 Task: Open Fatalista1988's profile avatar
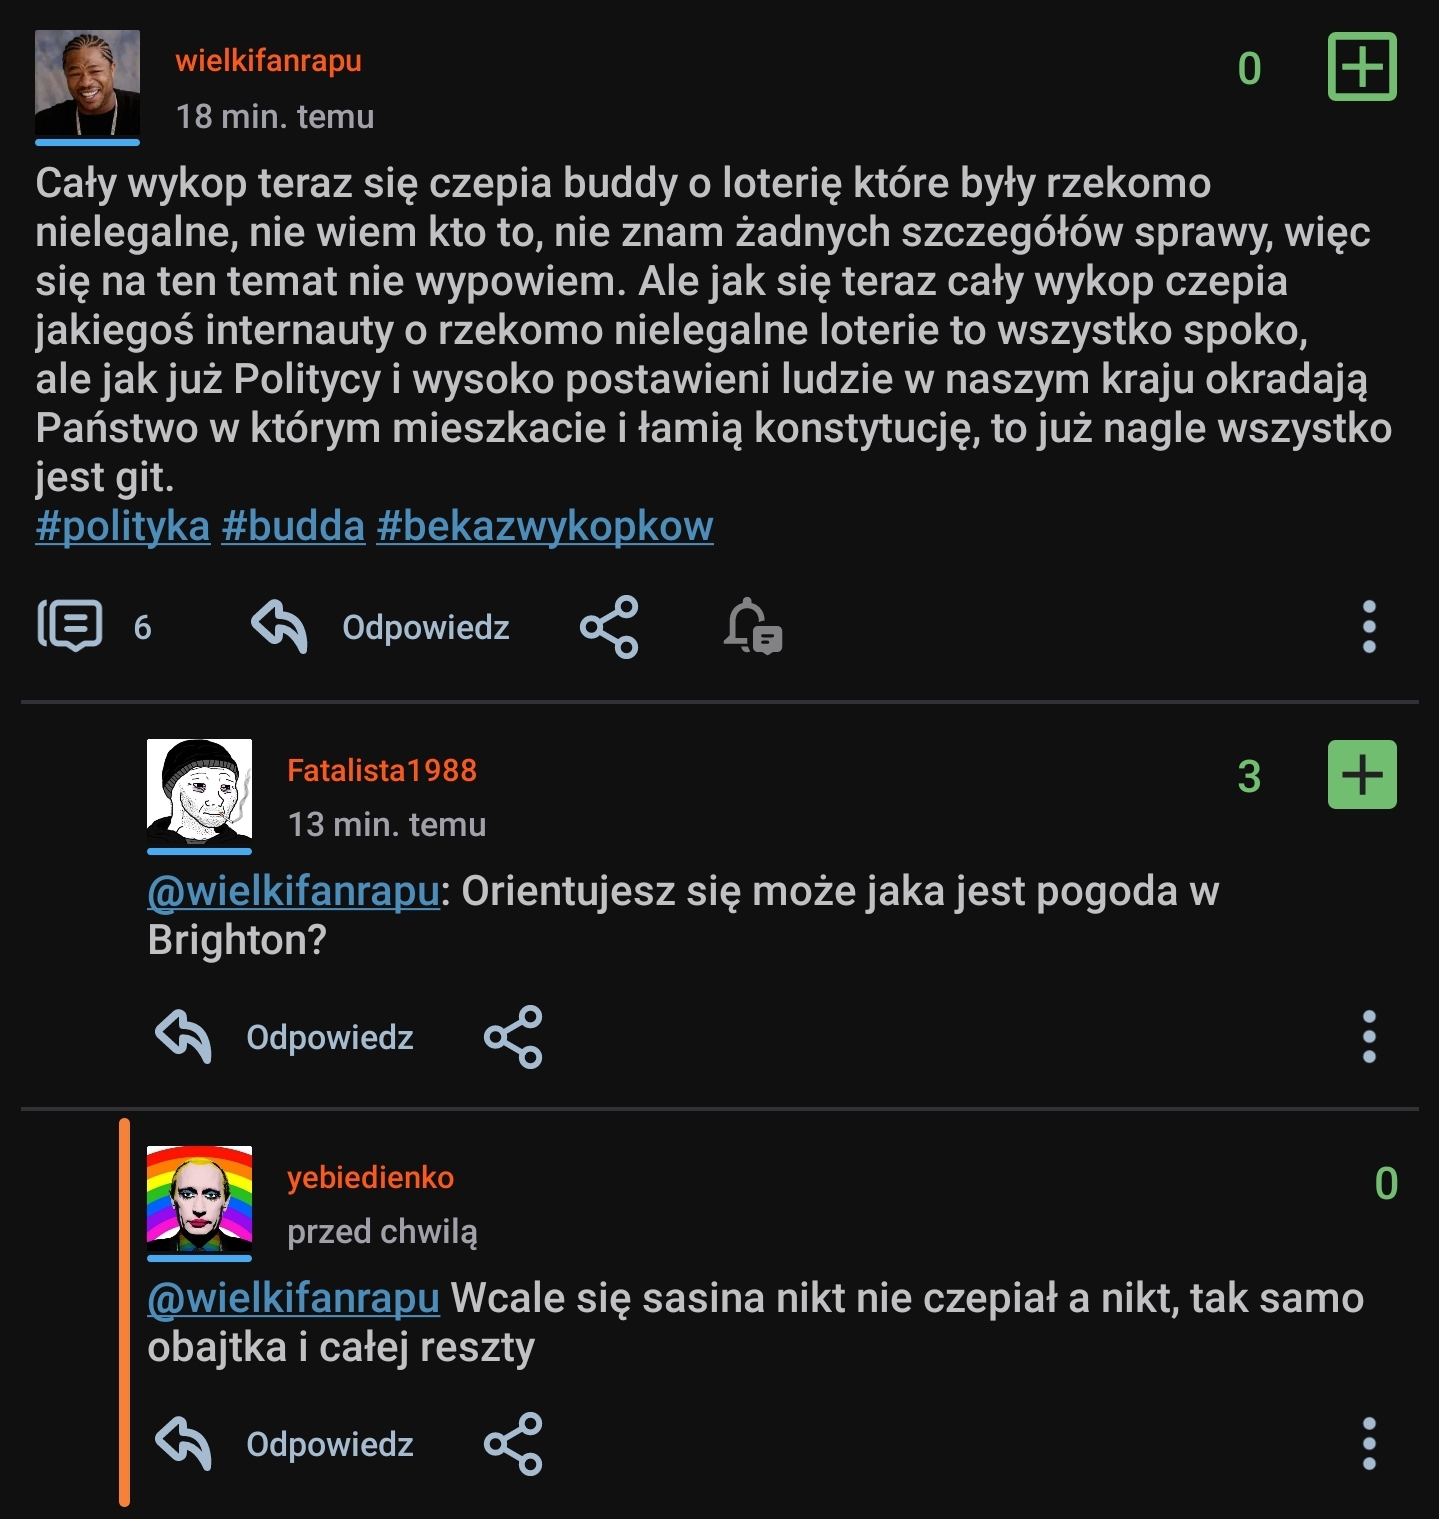click(199, 792)
